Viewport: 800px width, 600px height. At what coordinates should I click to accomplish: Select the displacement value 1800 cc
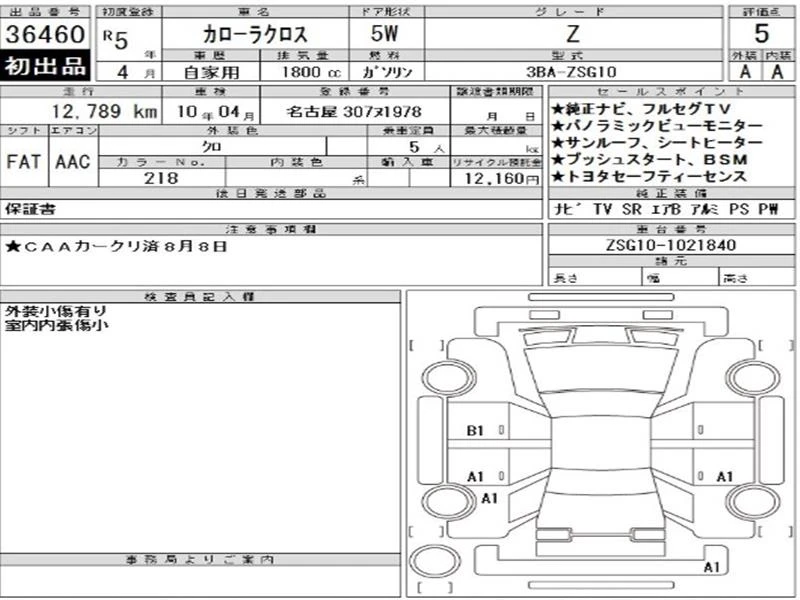[x=311, y=72]
